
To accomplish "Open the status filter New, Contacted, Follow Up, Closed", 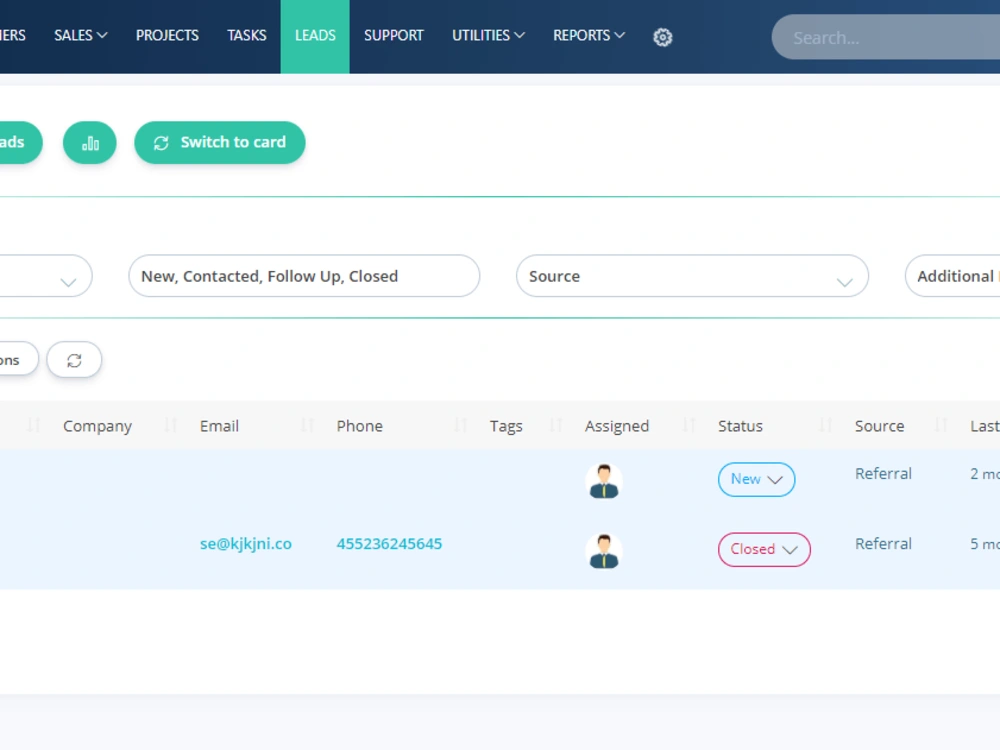I will point(304,276).
